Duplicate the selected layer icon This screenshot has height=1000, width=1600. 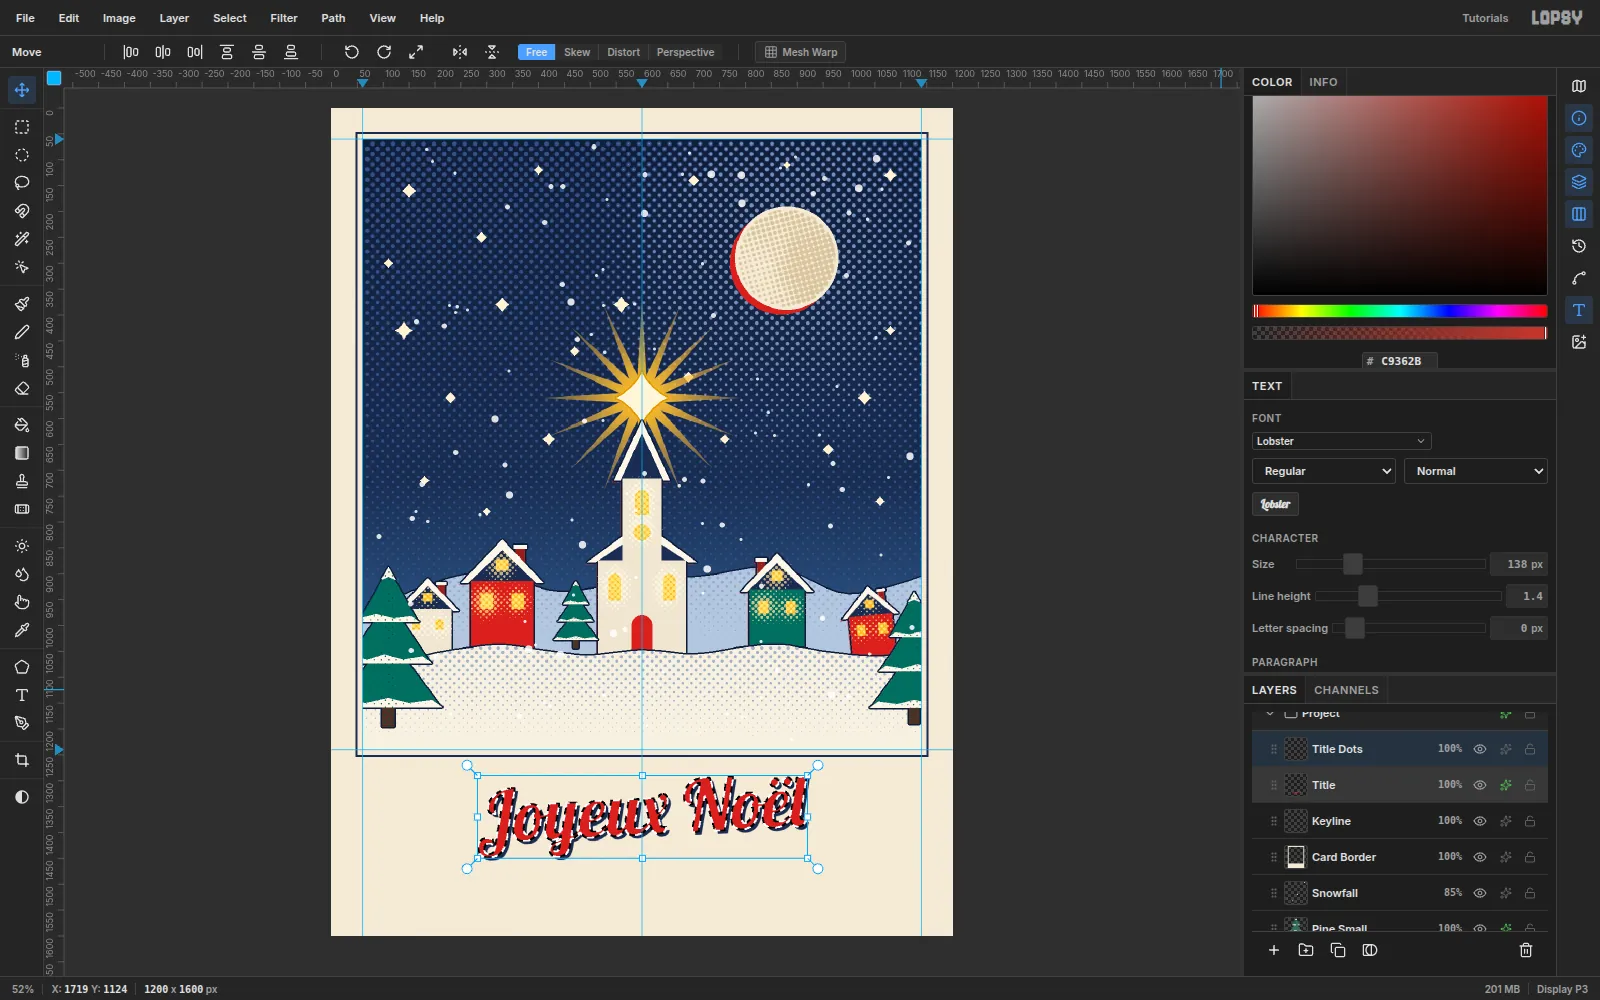[1338, 950]
